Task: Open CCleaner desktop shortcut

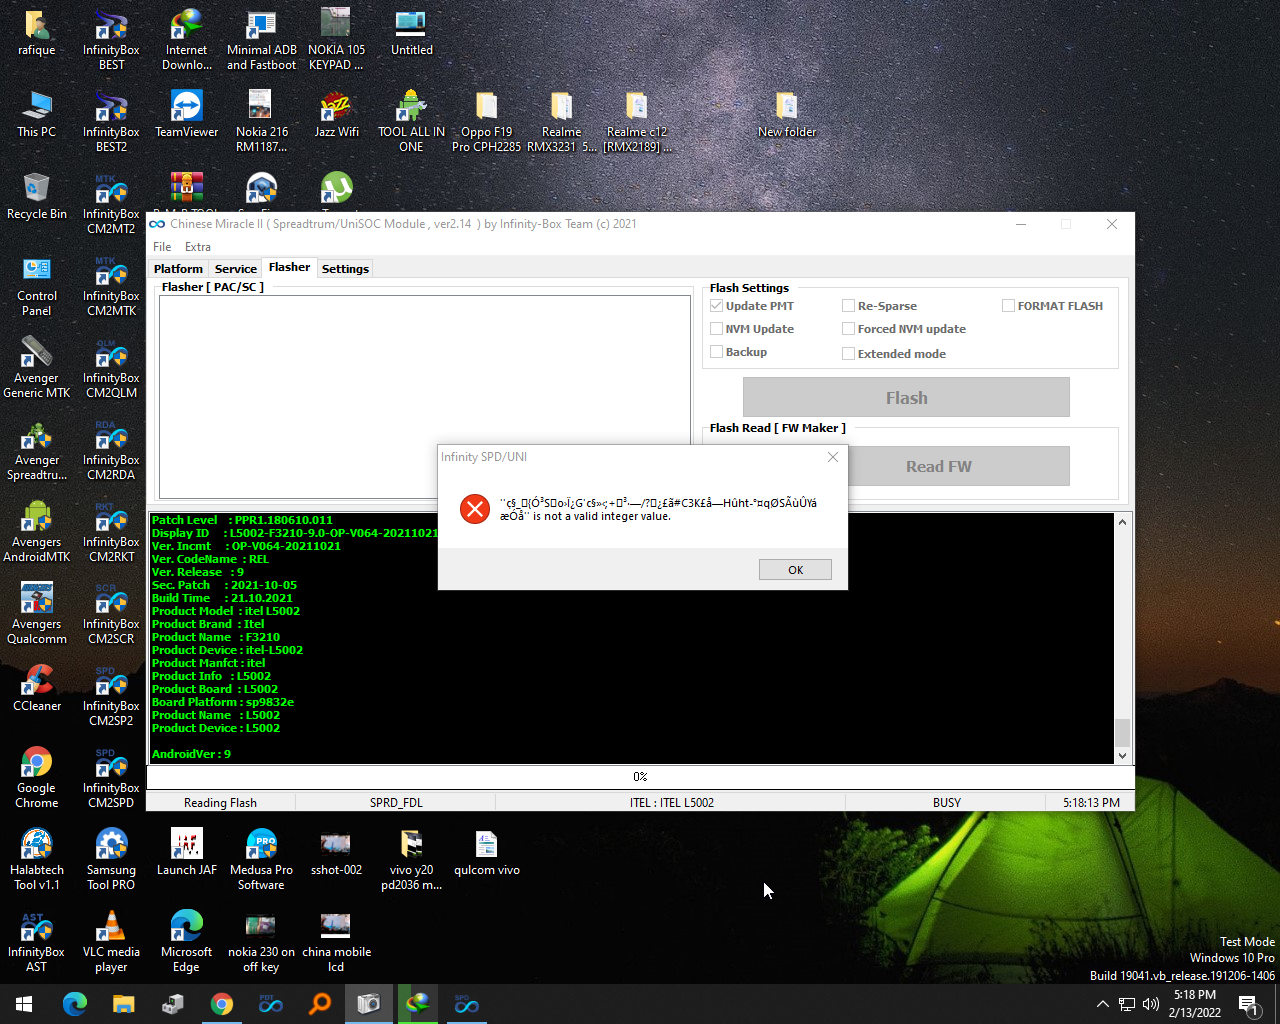Action: [37, 688]
